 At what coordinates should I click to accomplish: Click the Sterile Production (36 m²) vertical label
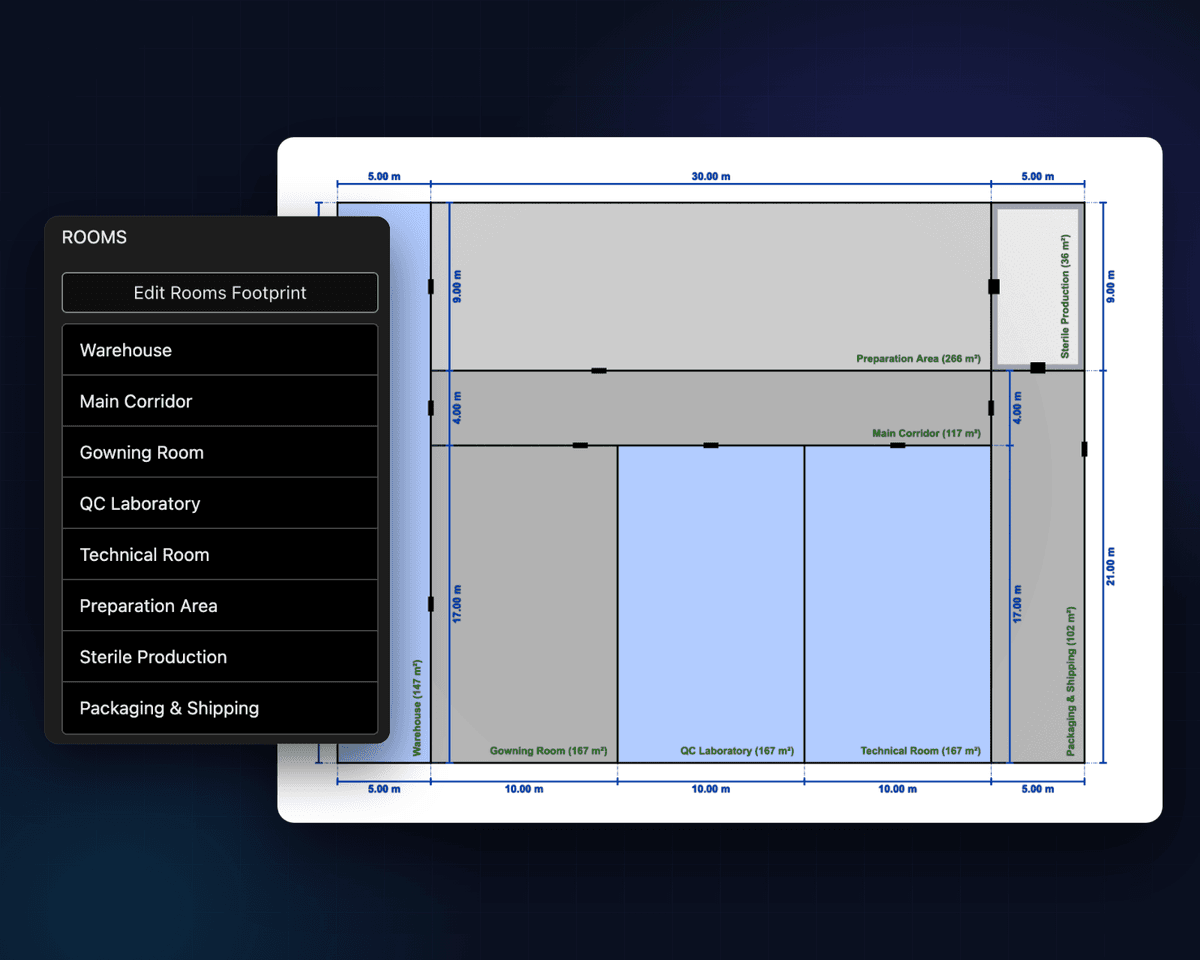click(1065, 297)
